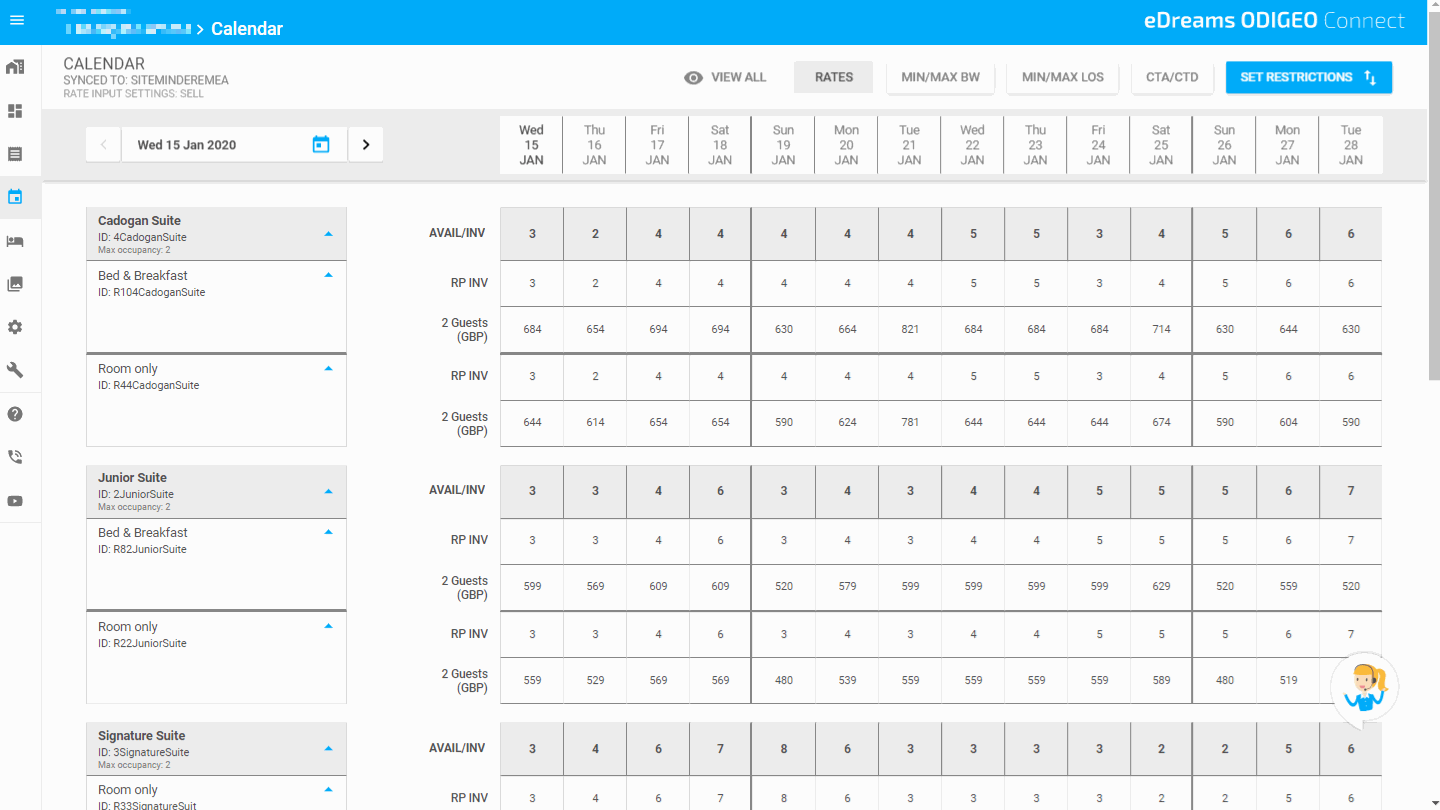Click Cadogan Suite Room only 781 rate
Viewport: 1440px width, 810px height.
point(910,423)
